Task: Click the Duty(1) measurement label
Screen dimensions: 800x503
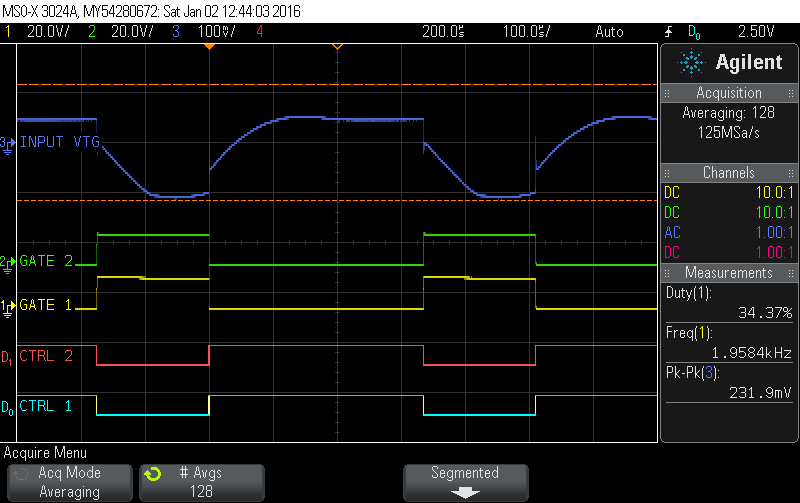Action: pyautogui.click(x=688, y=293)
